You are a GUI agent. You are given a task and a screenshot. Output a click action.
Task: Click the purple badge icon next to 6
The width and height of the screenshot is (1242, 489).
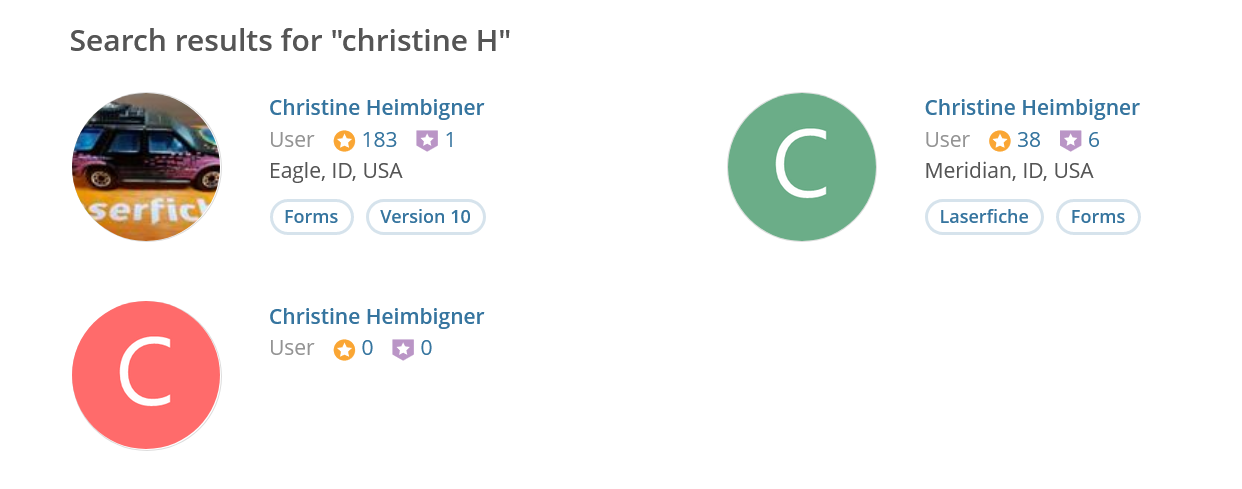1071,141
